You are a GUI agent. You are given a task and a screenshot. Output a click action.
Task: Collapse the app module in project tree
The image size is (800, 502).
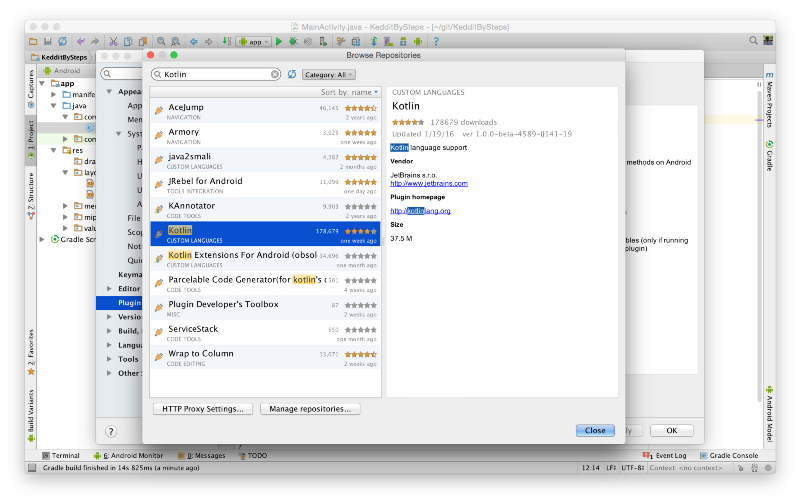tap(43, 83)
